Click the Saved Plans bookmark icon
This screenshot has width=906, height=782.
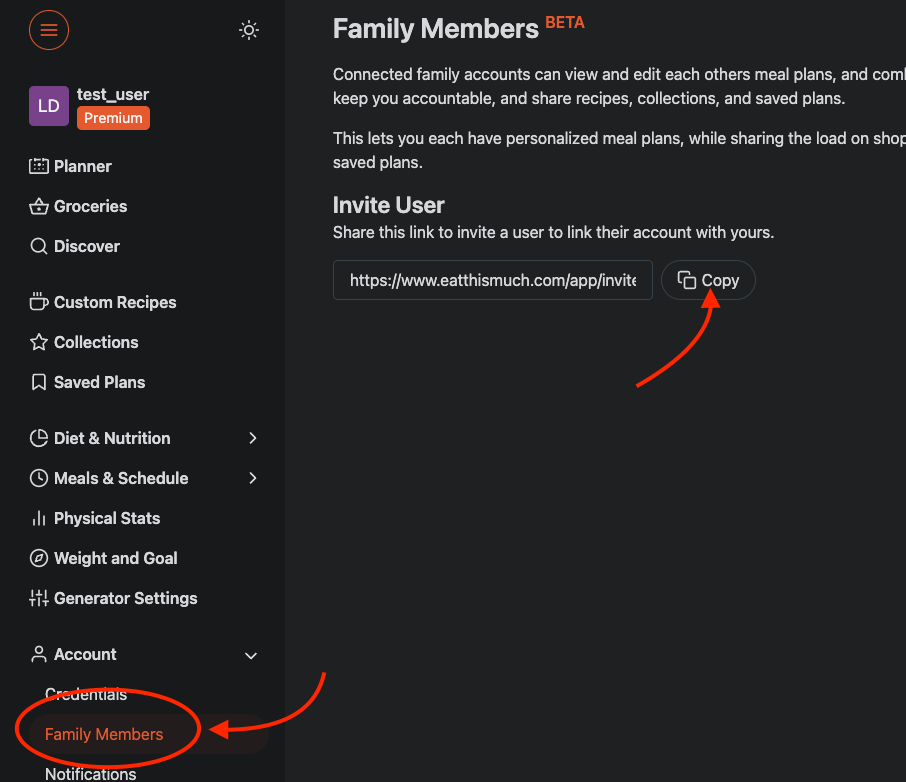point(39,382)
